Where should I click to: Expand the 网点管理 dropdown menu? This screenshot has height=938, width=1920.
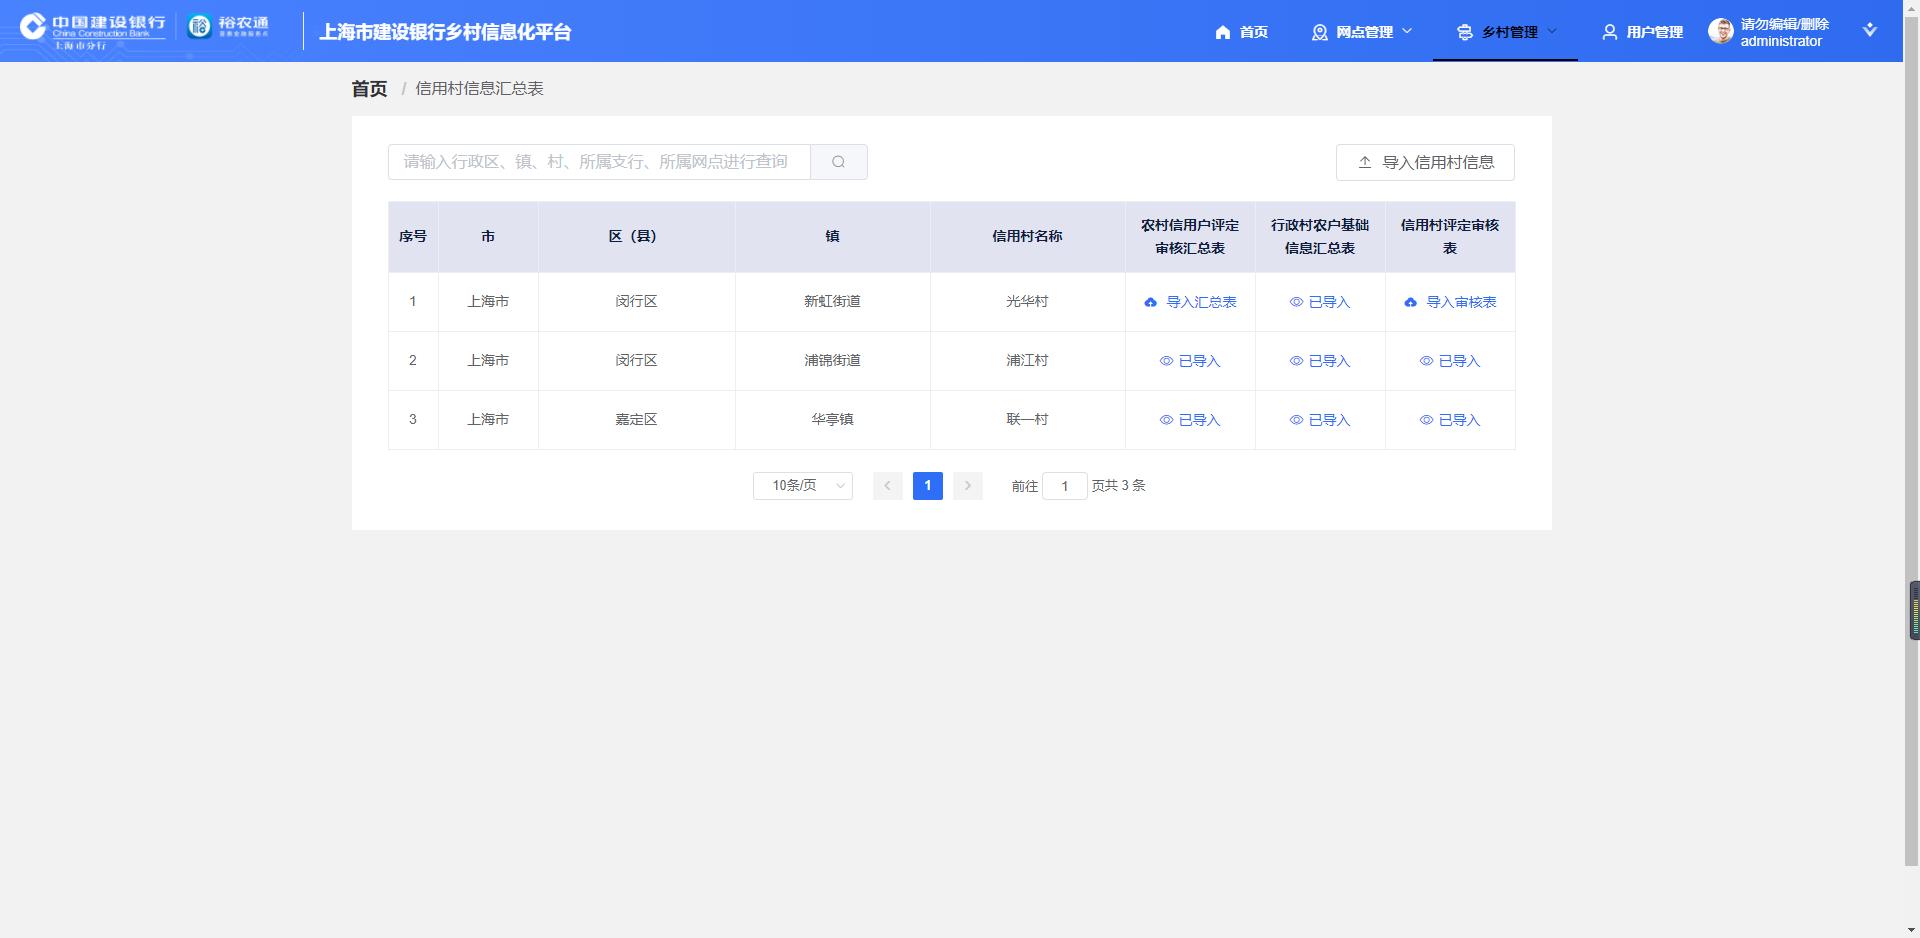[1362, 32]
